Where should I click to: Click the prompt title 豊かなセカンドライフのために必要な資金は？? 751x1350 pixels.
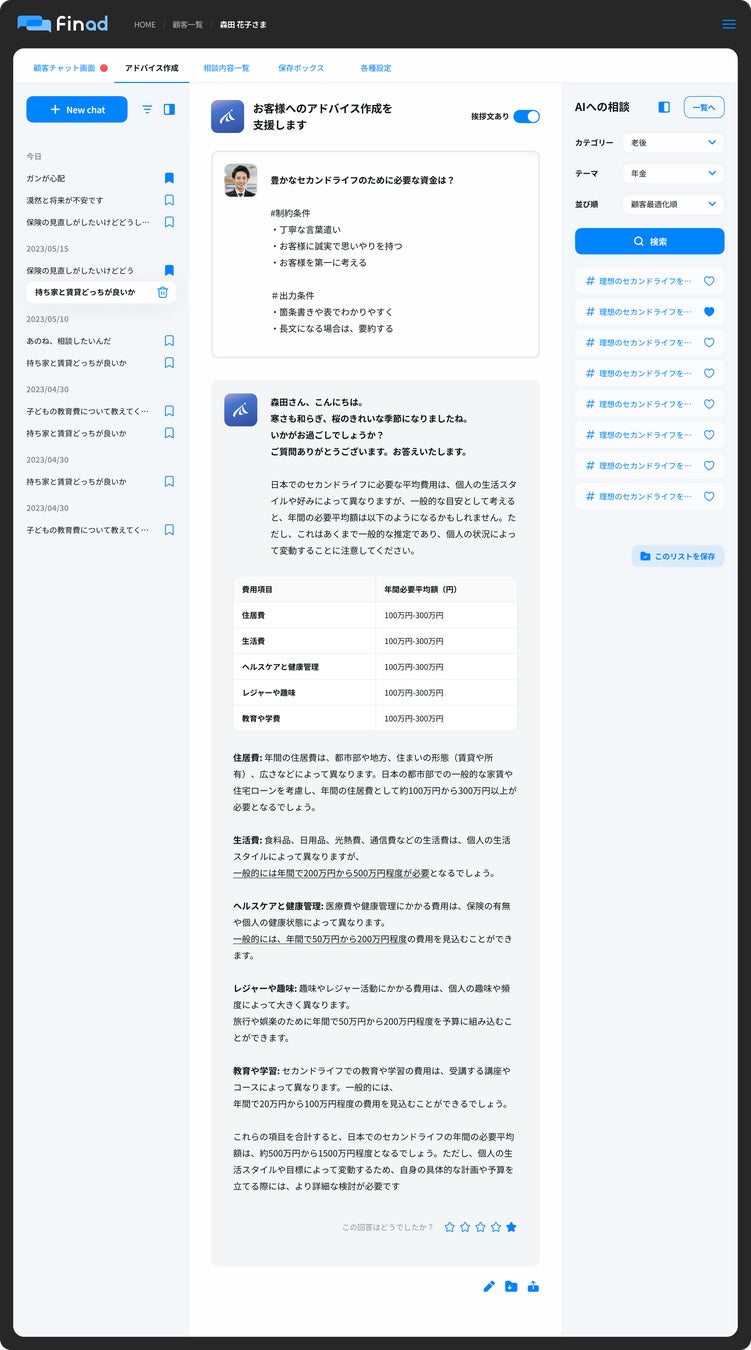coord(362,180)
